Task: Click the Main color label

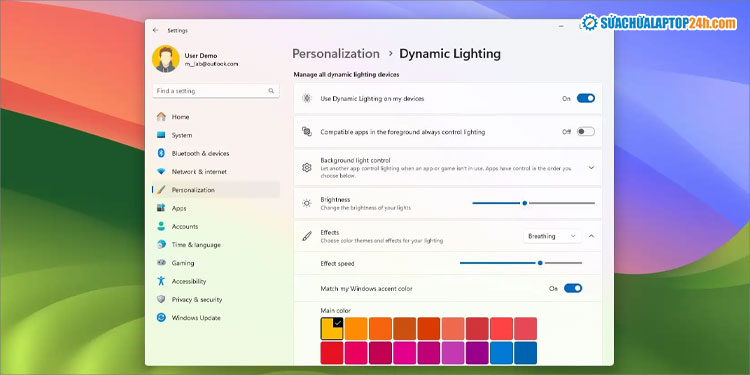Action: (x=335, y=310)
